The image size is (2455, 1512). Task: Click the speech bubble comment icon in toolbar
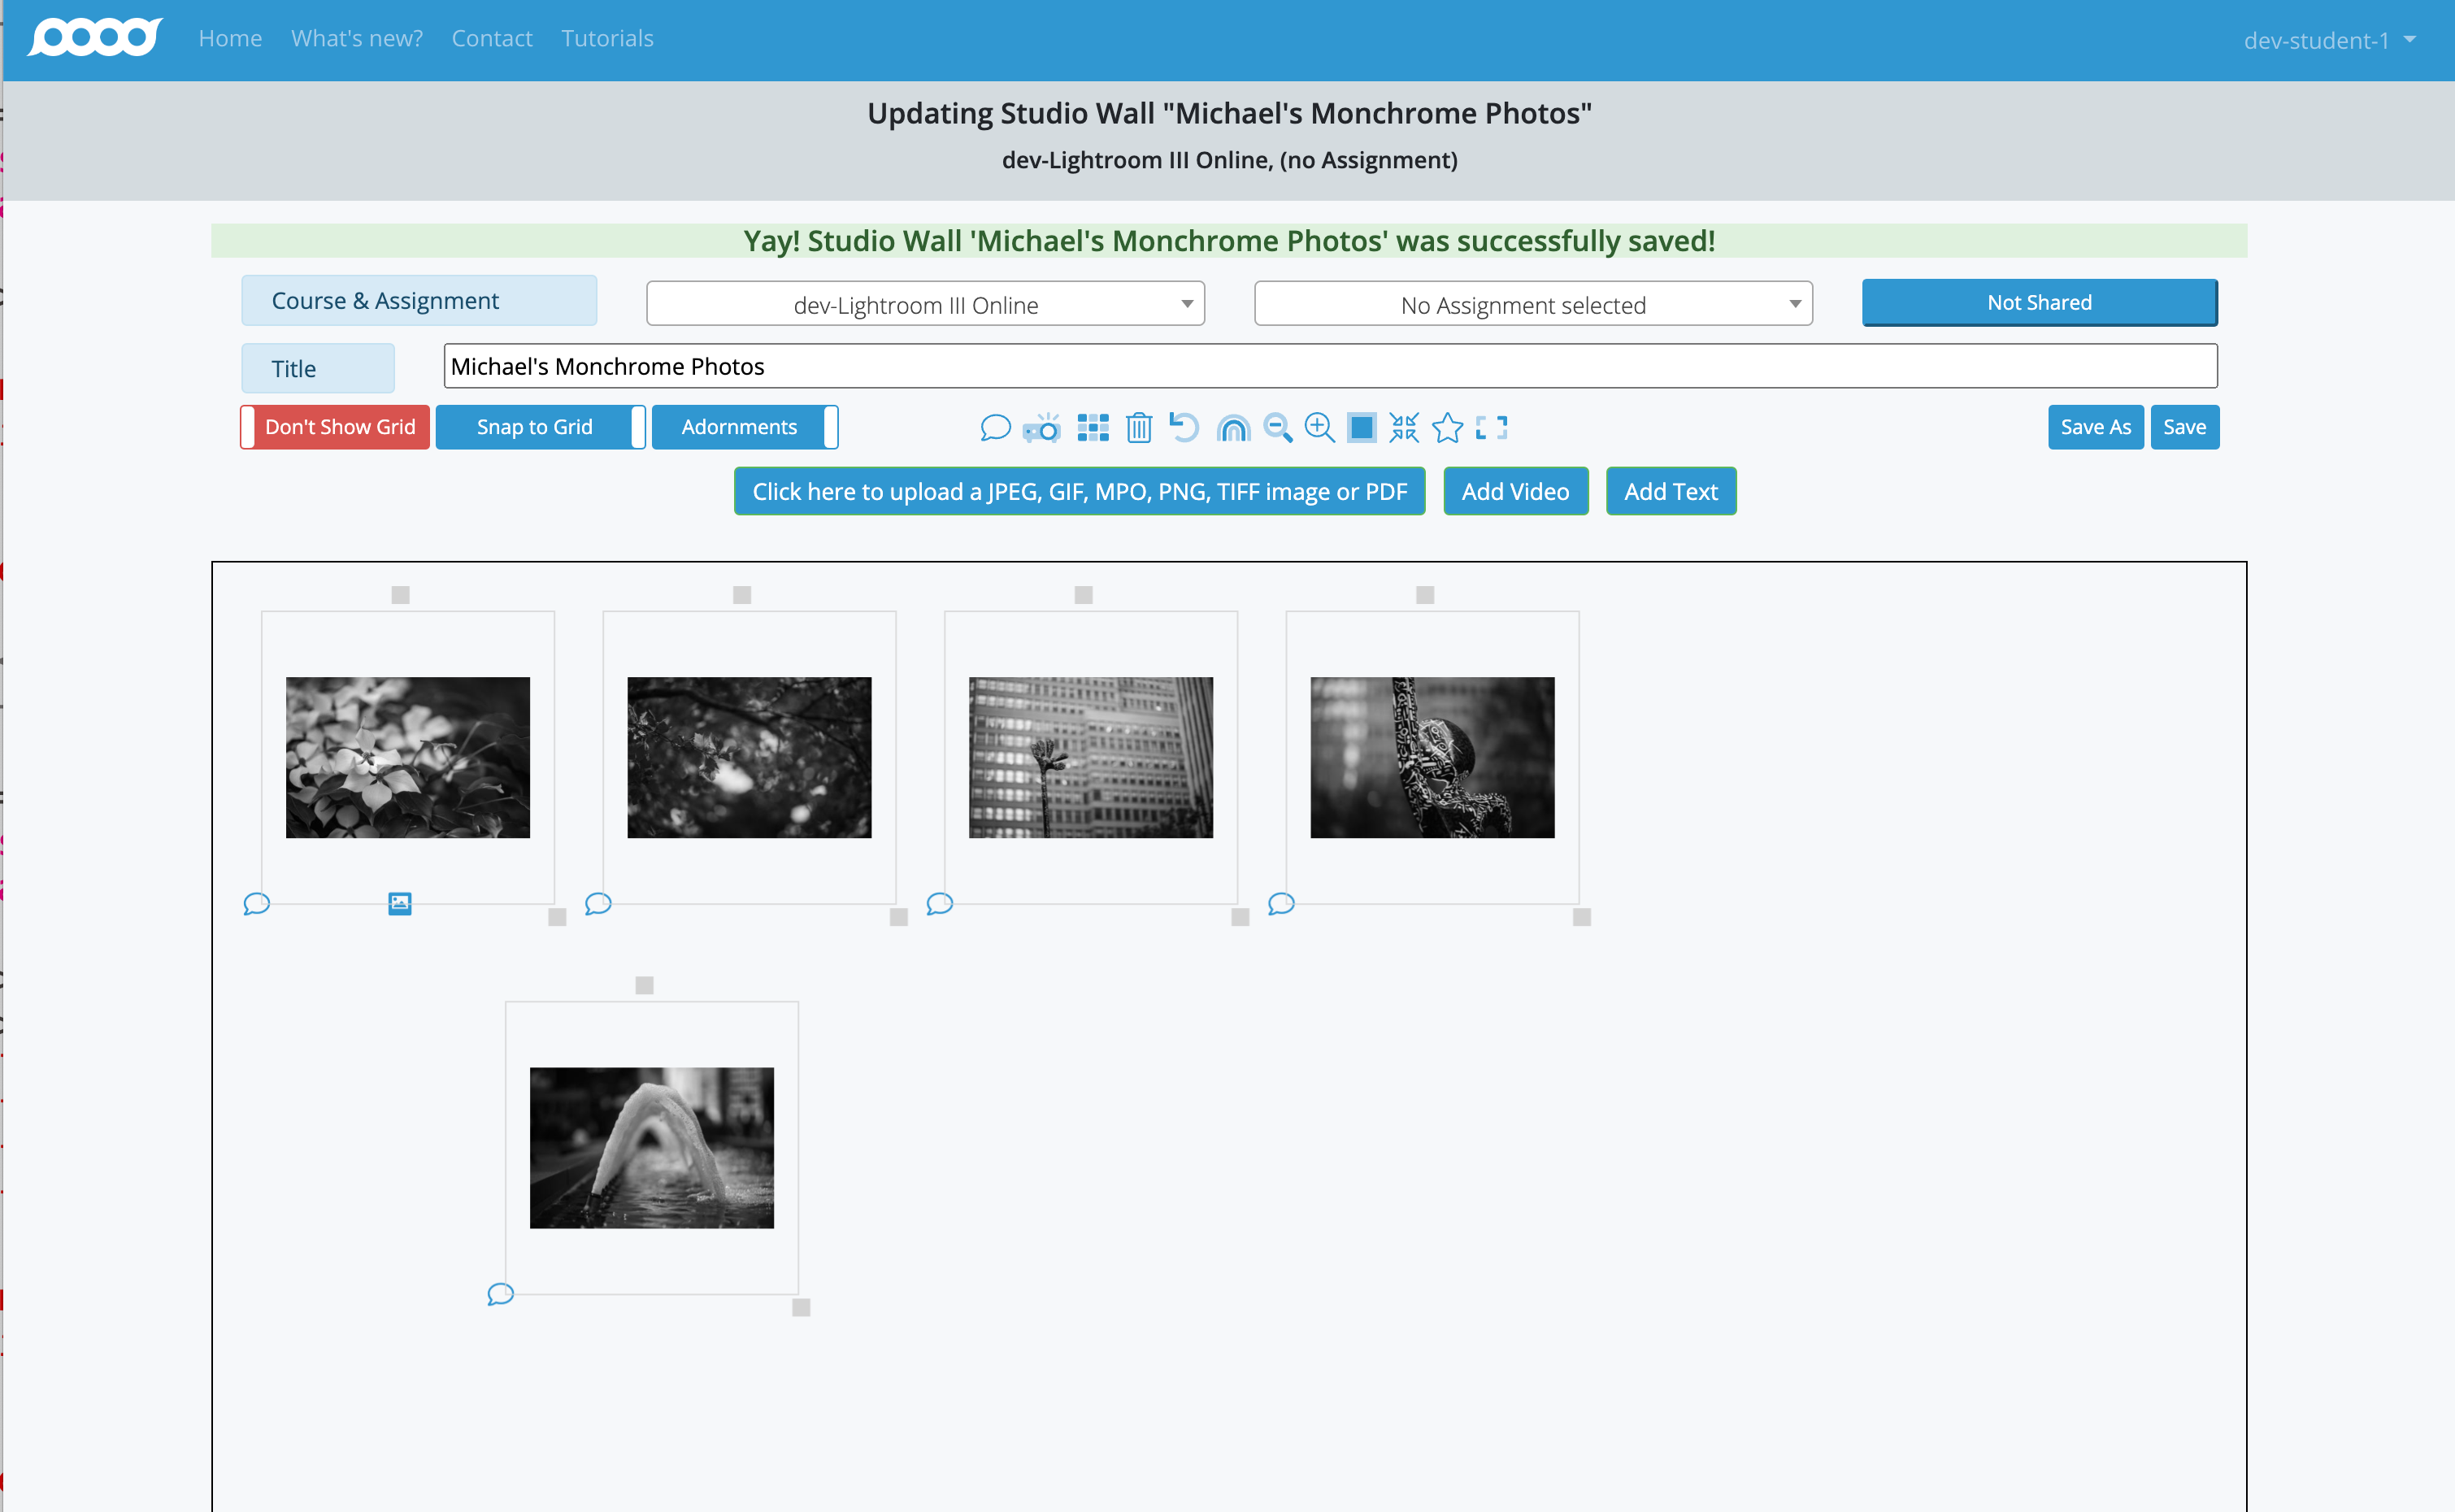[x=995, y=428]
